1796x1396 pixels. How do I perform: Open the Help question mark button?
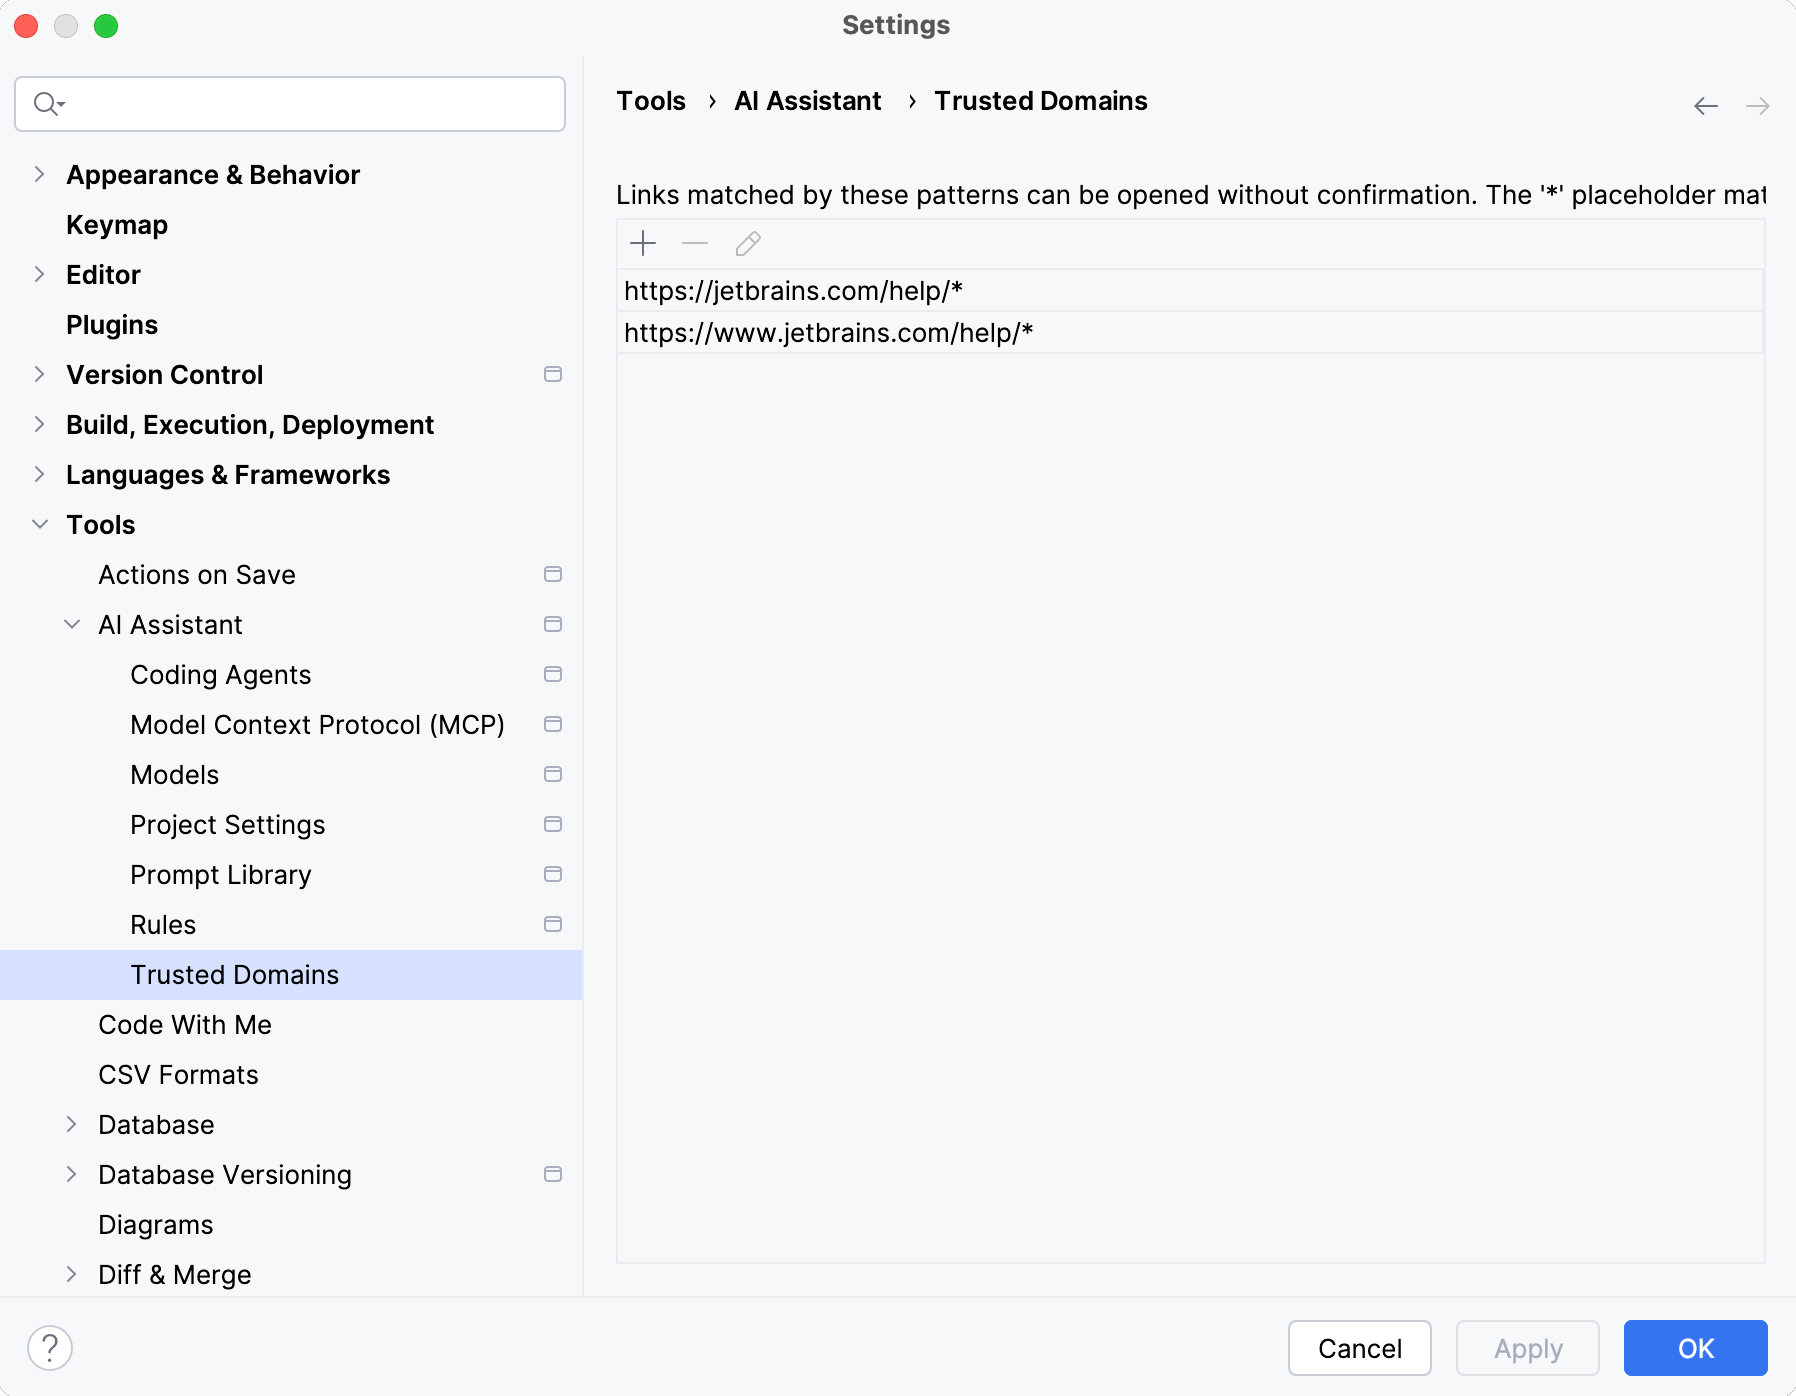[x=50, y=1348]
